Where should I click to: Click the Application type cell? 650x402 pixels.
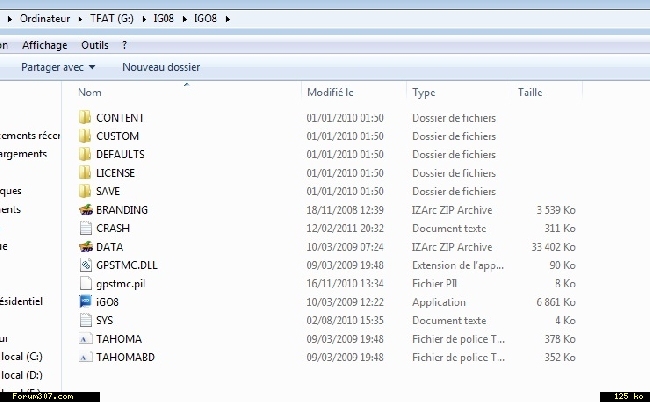coord(439,302)
